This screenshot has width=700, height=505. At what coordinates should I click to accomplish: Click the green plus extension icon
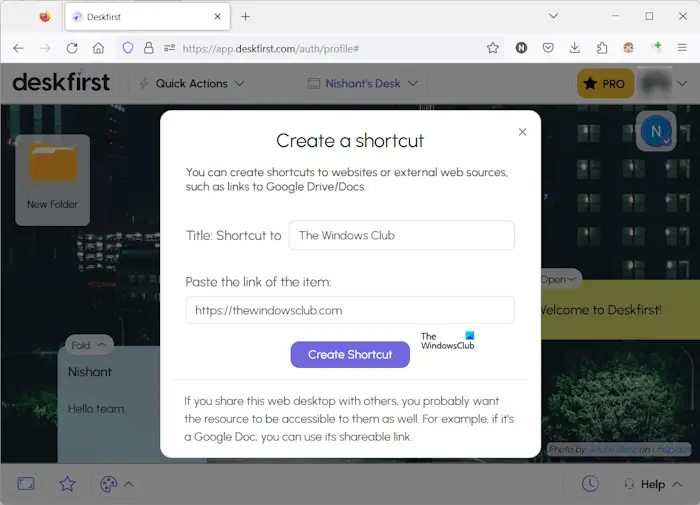click(x=657, y=47)
